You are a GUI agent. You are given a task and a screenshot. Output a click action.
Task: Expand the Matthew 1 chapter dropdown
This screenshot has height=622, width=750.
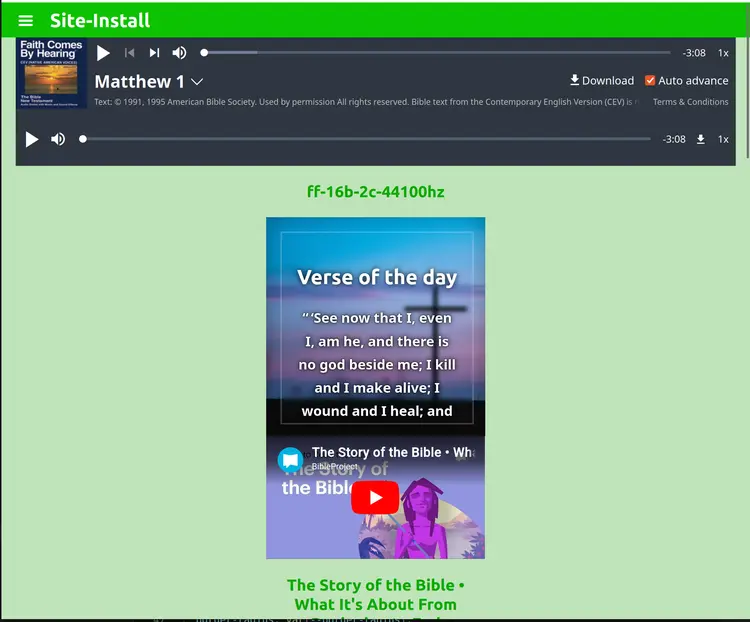click(197, 82)
